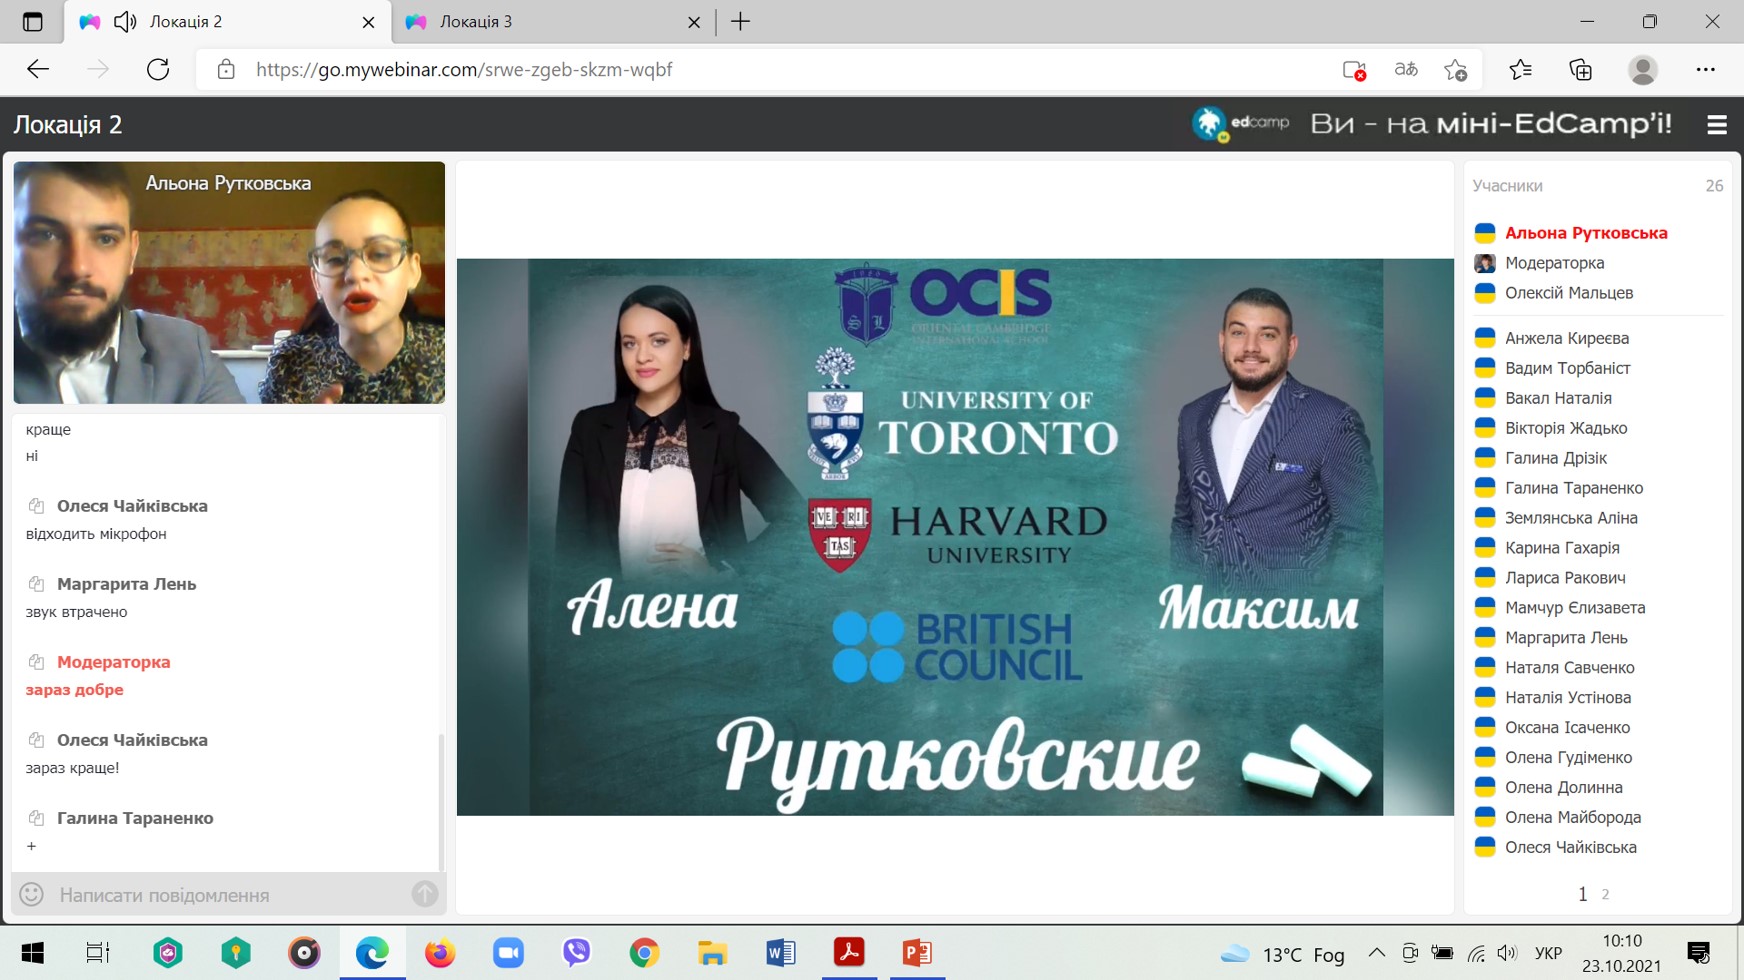Open Word from the taskbar
This screenshot has height=980, width=1744.
point(781,953)
